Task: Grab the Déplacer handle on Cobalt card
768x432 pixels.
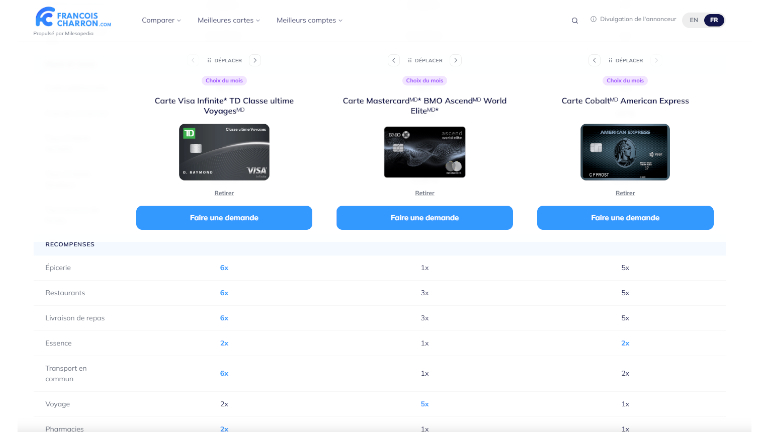Action: (x=625, y=60)
